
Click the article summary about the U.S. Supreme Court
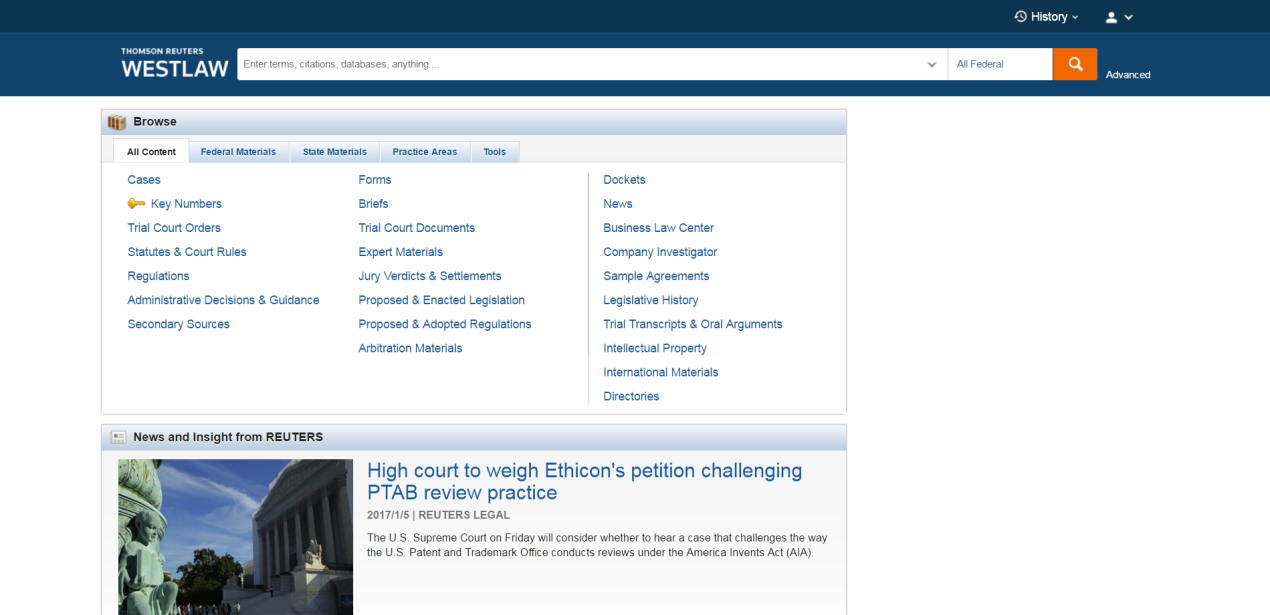pos(597,545)
